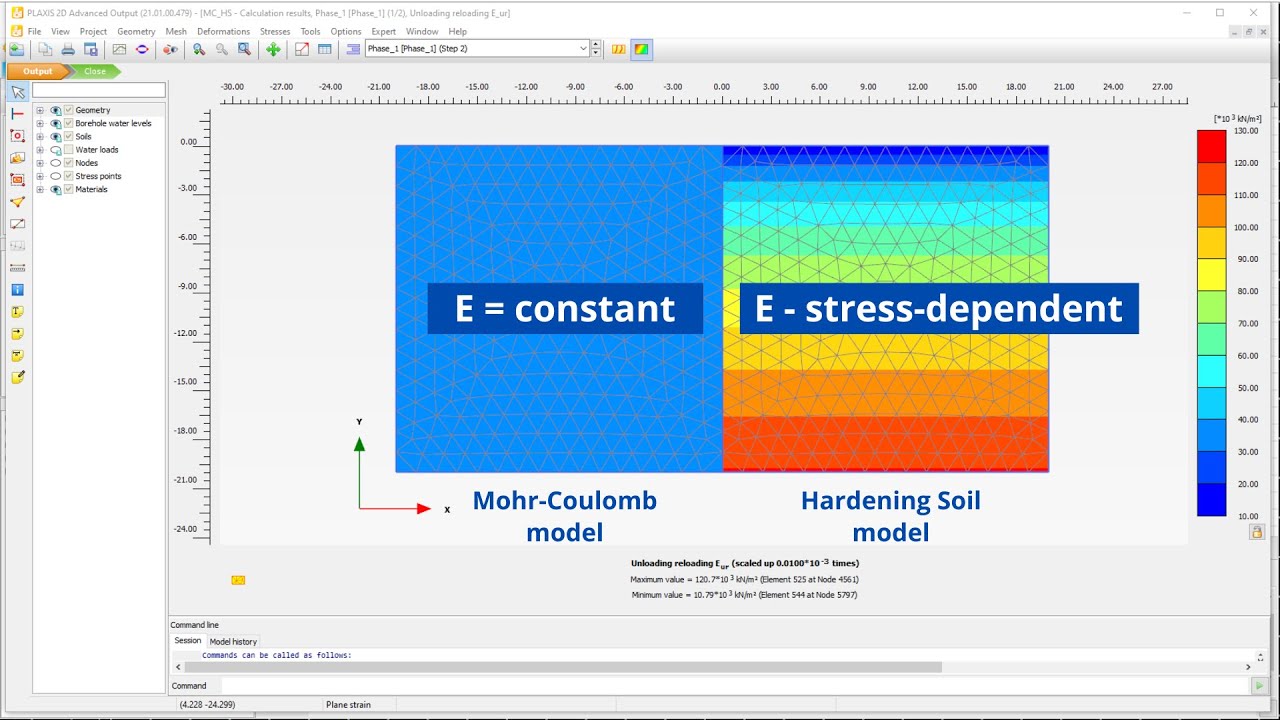Click the red 130.00 legend color band
Viewport: 1280px width, 720px height.
[1211, 146]
